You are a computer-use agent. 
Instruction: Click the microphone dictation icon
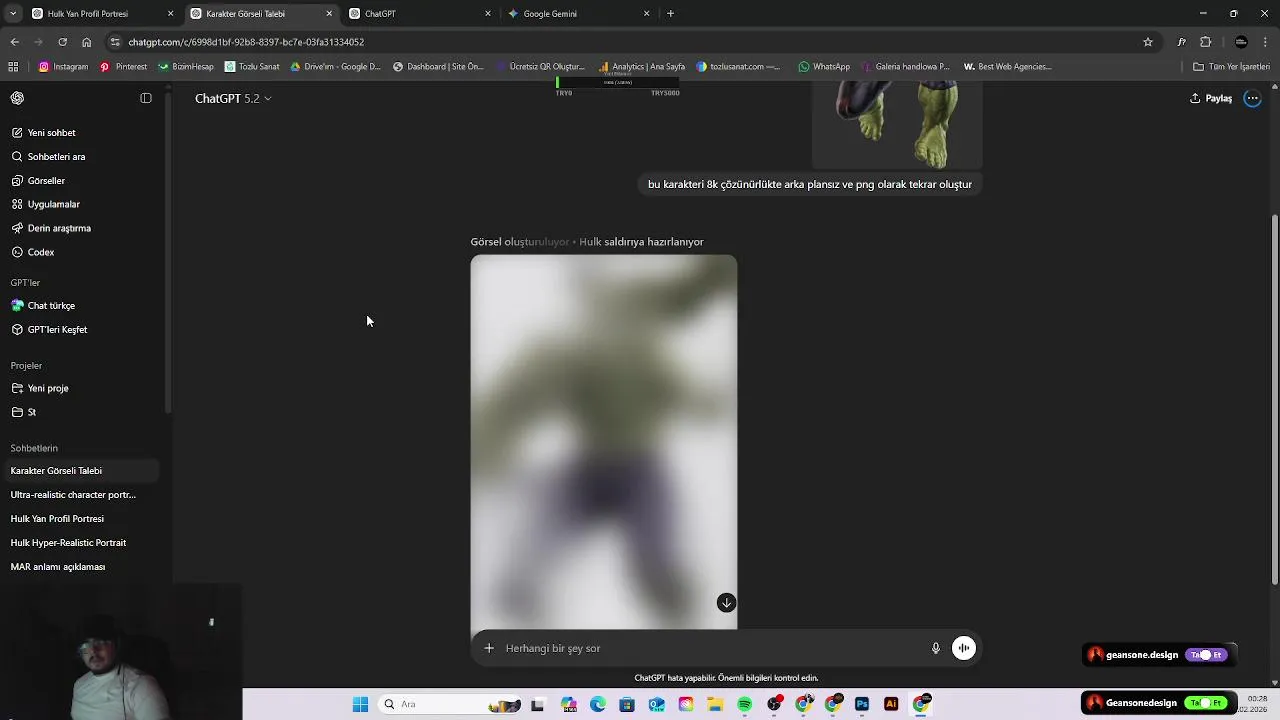[x=936, y=648]
